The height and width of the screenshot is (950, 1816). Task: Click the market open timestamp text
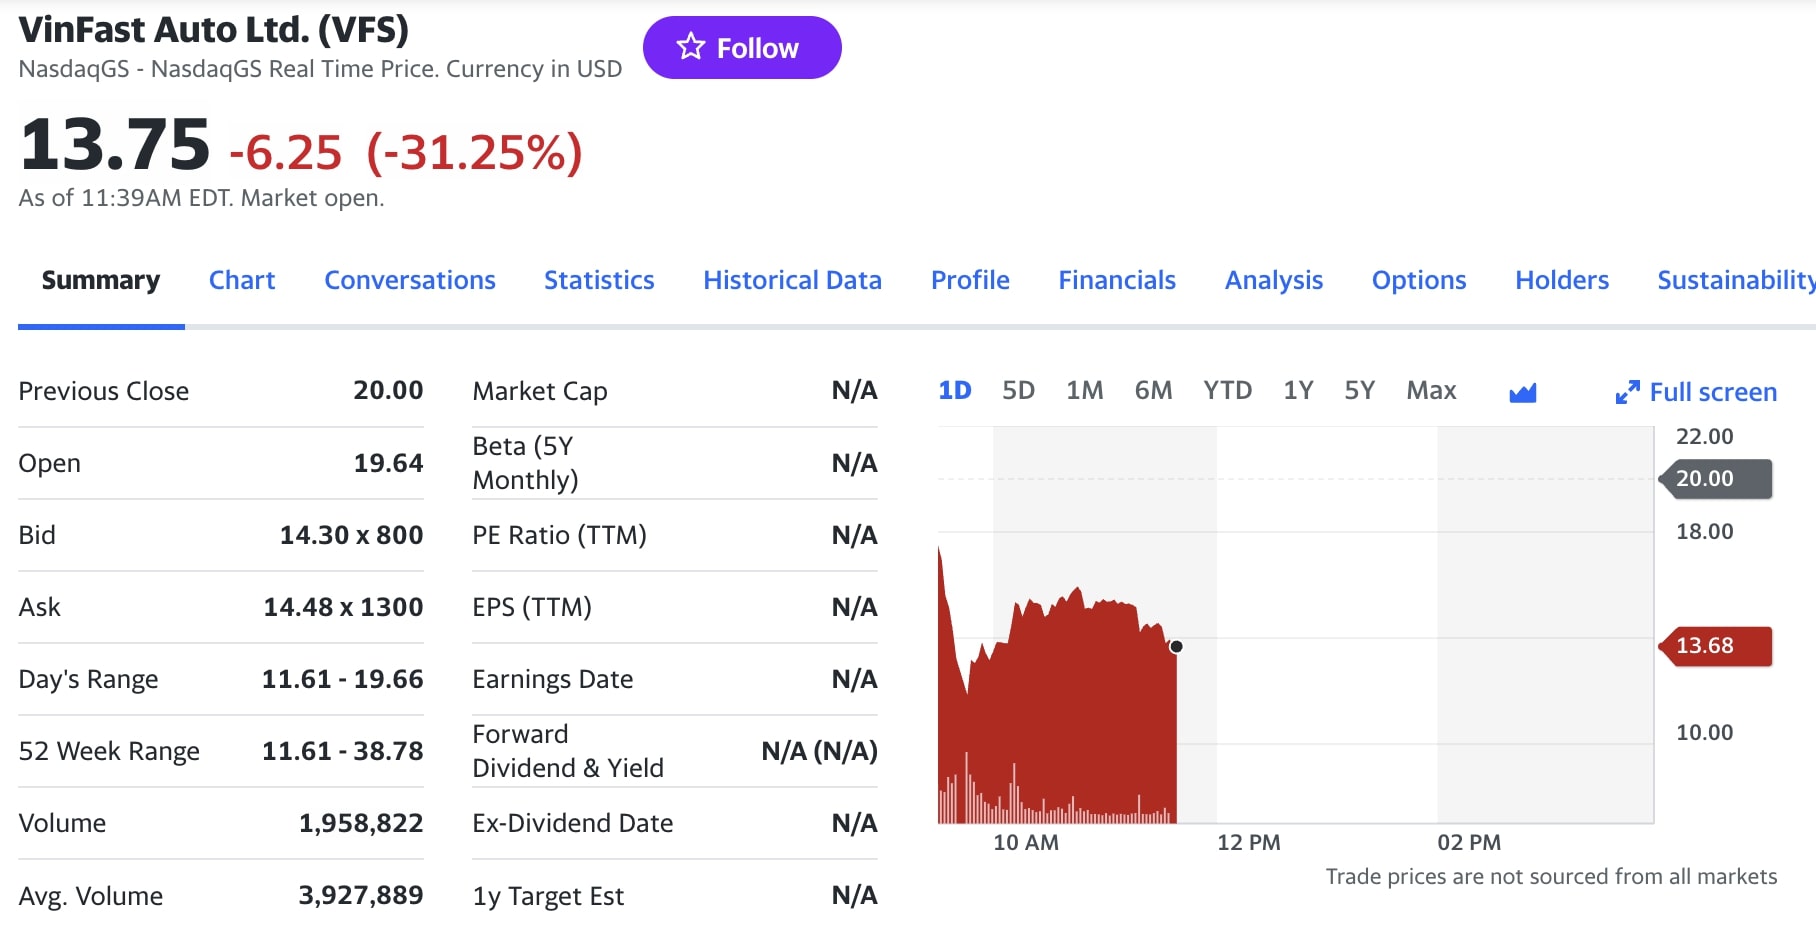pos(201,198)
